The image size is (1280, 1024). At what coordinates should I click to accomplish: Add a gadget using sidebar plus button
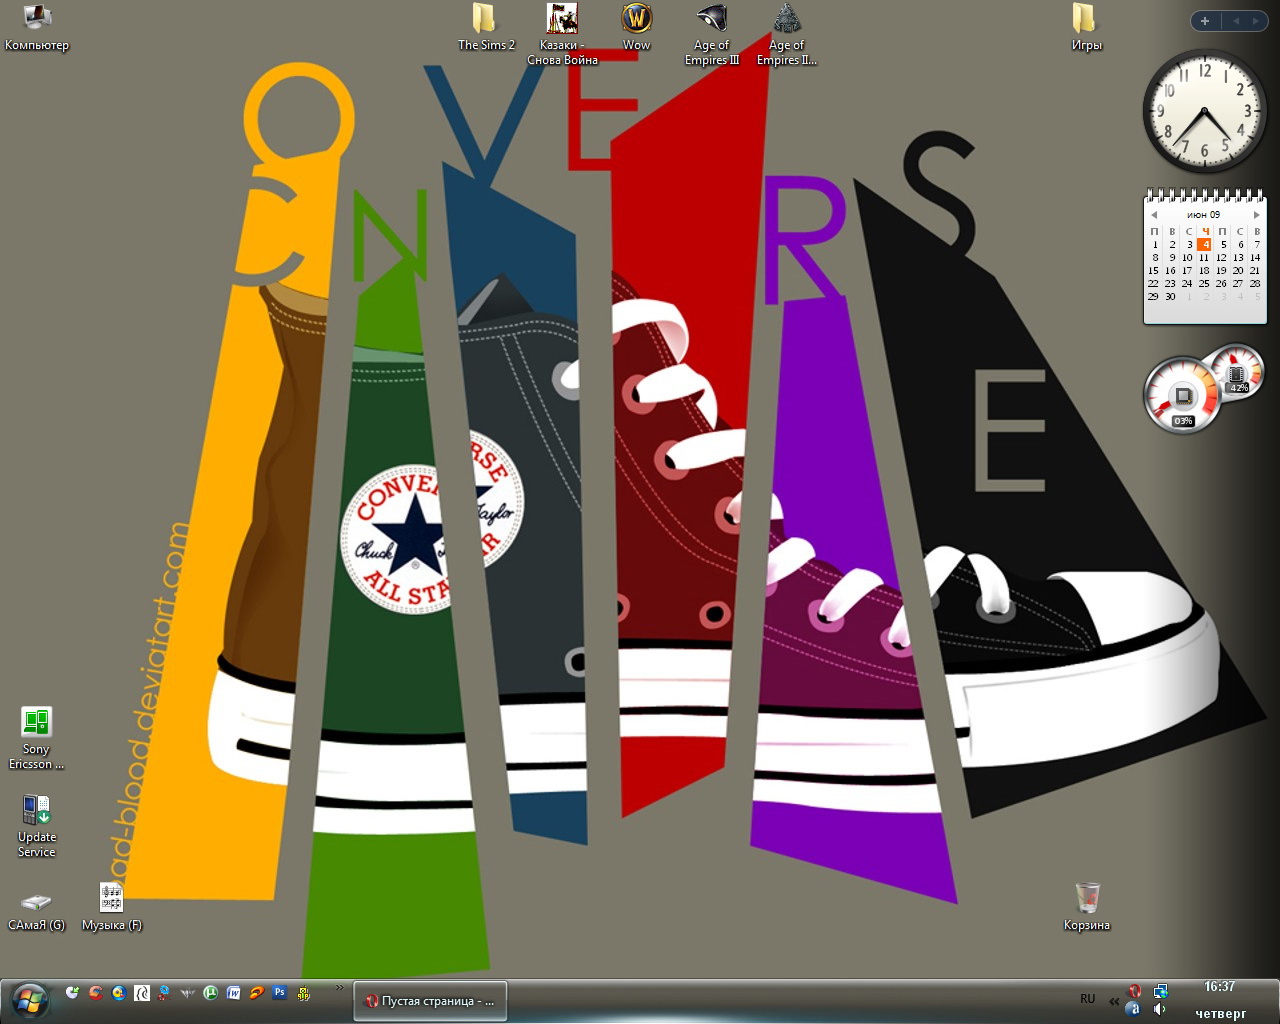pyautogui.click(x=1205, y=21)
